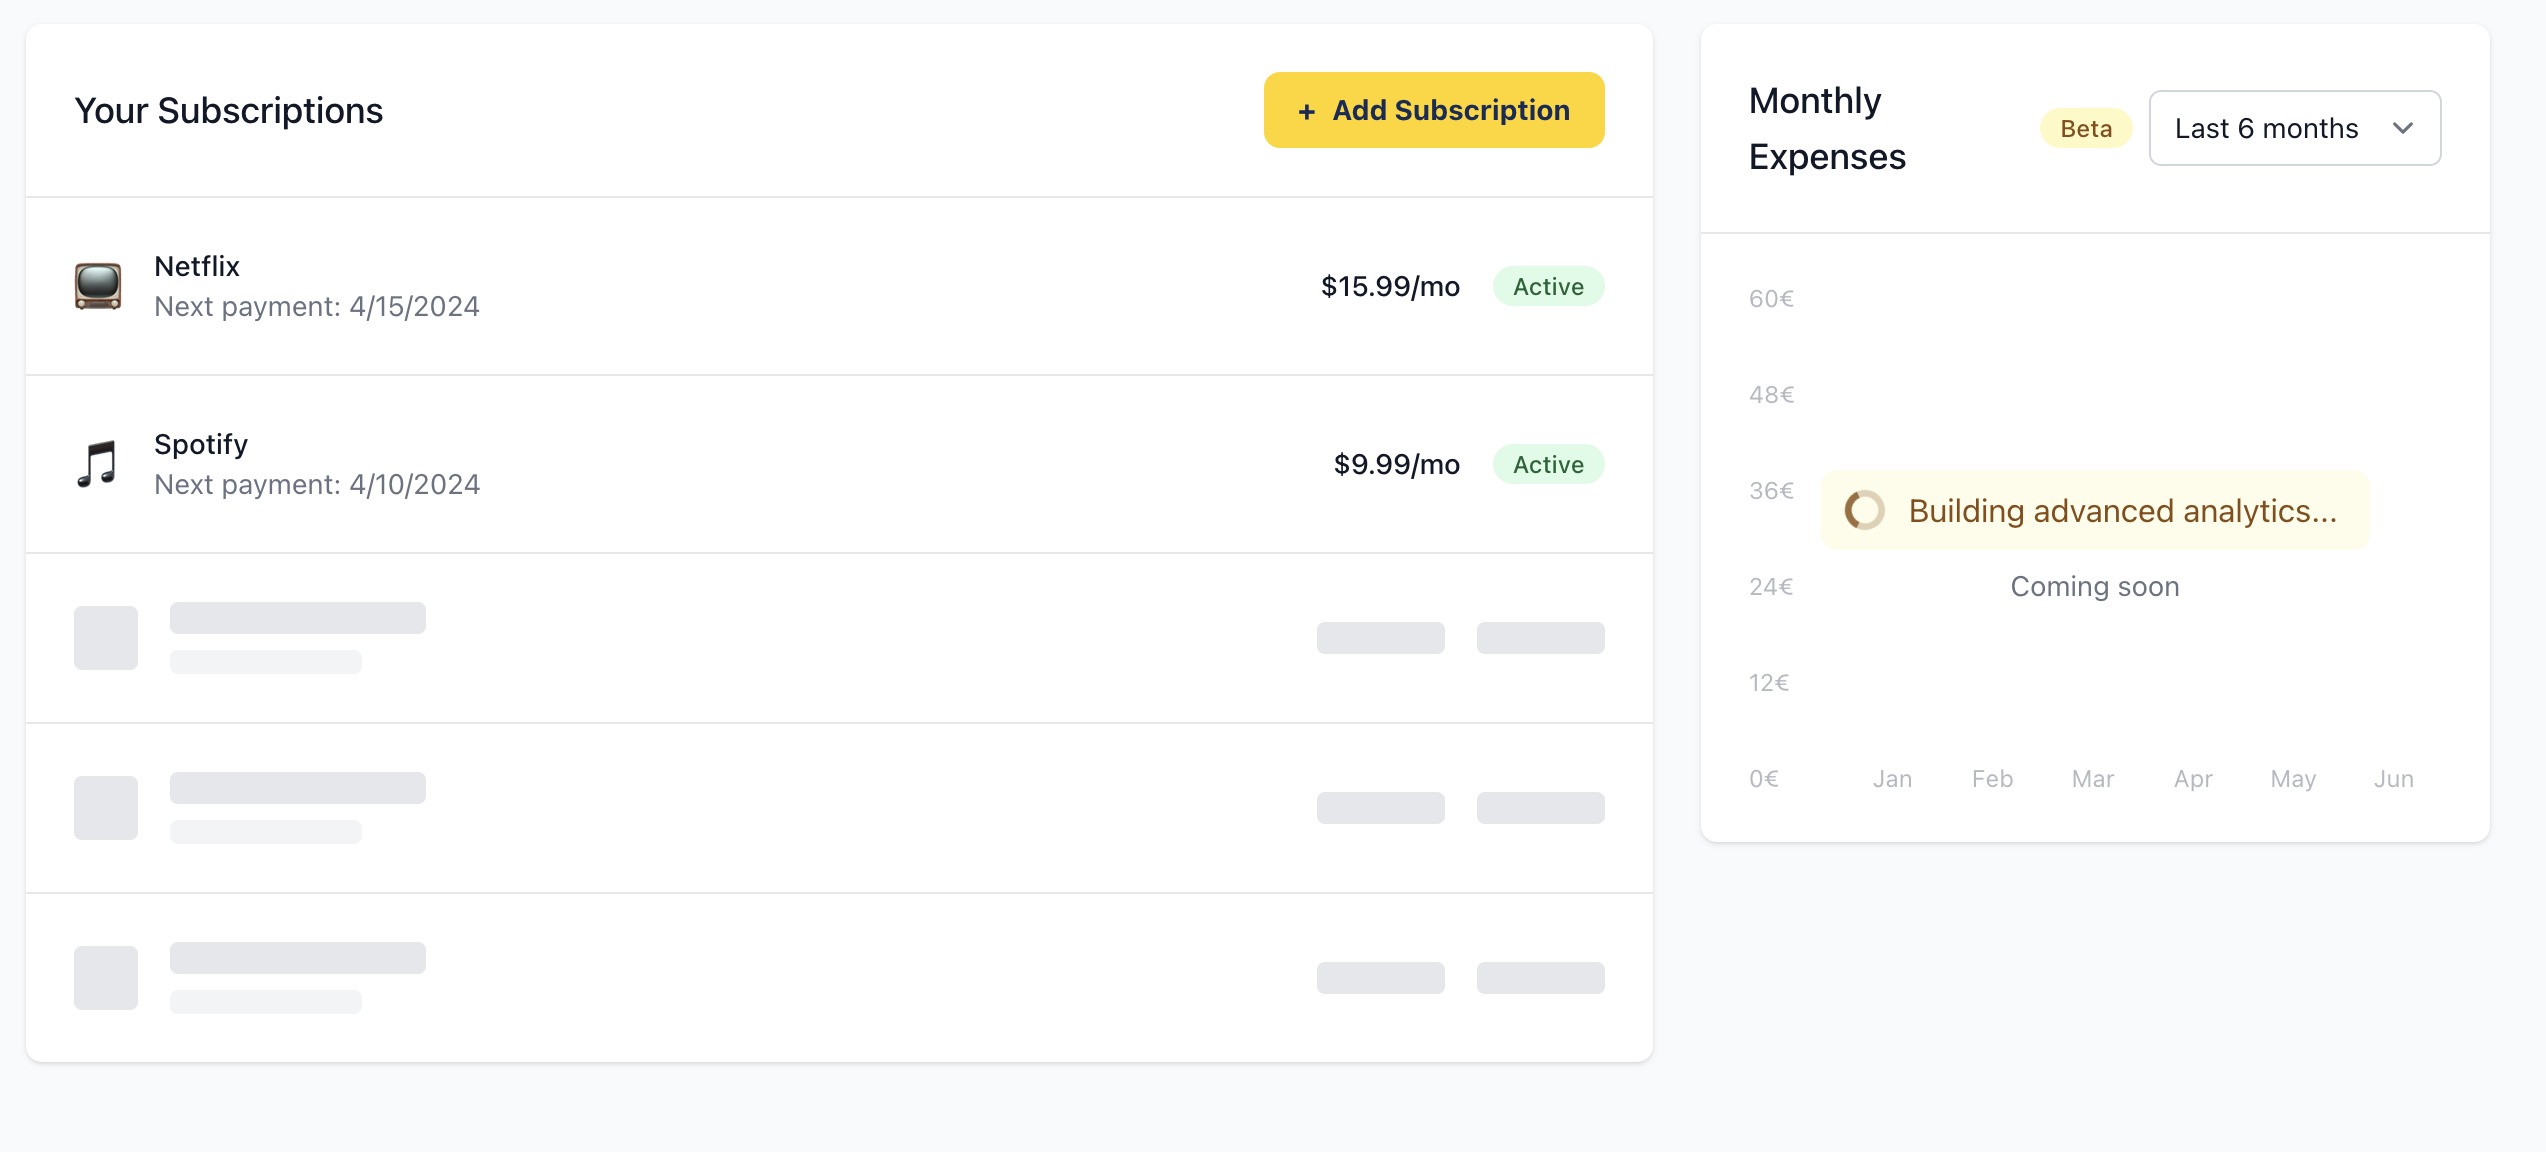2546x1152 pixels.
Task: Click the Jun month label
Action: click(x=2394, y=778)
